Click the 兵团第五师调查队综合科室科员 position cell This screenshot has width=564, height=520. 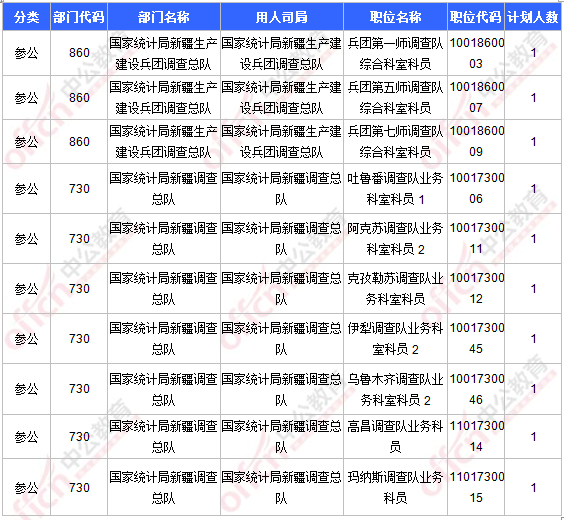(395, 97)
